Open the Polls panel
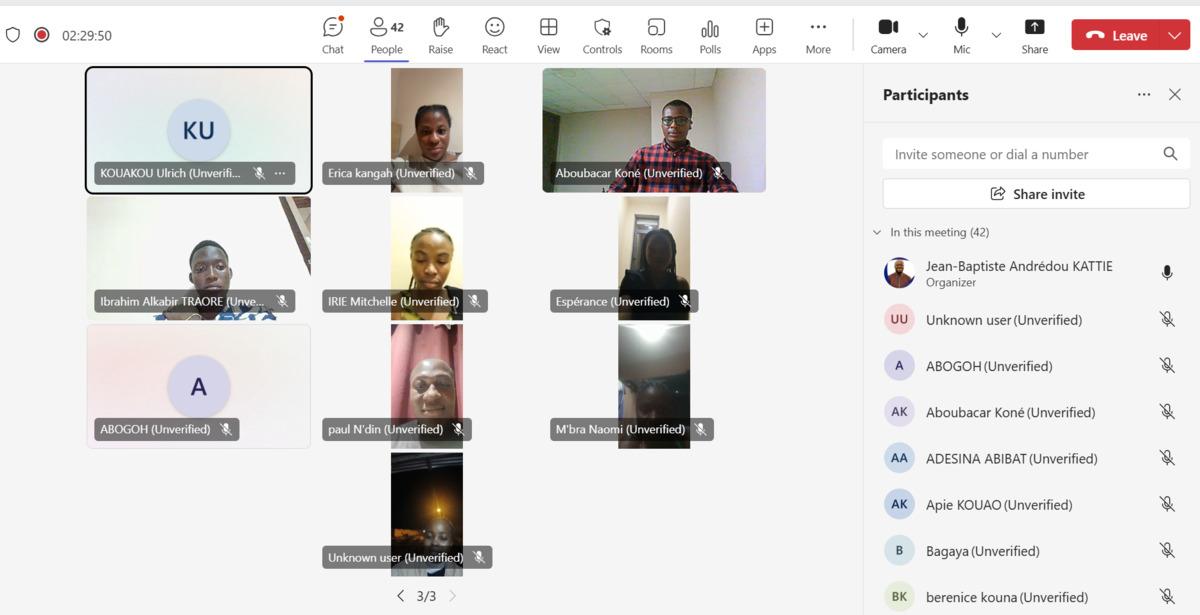The height and width of the screenshot is (615, 1200). tap(710, 35)
